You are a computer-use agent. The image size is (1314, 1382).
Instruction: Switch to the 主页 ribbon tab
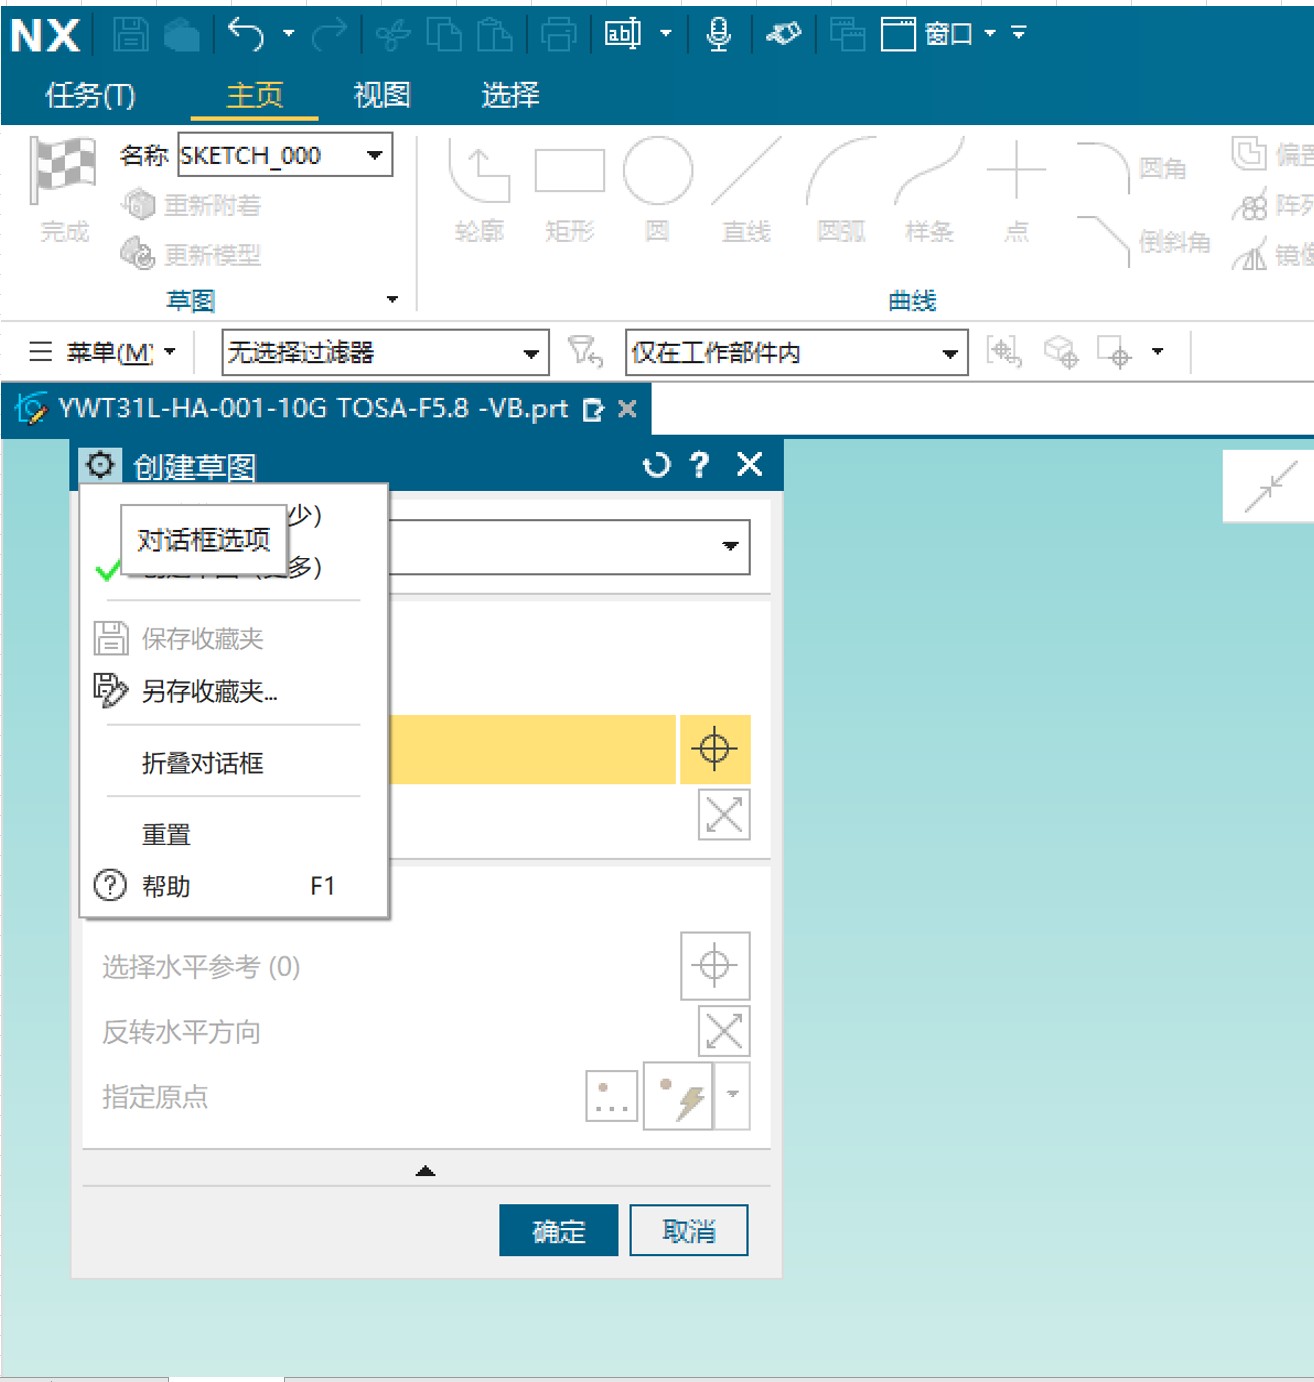click(255, 95)
